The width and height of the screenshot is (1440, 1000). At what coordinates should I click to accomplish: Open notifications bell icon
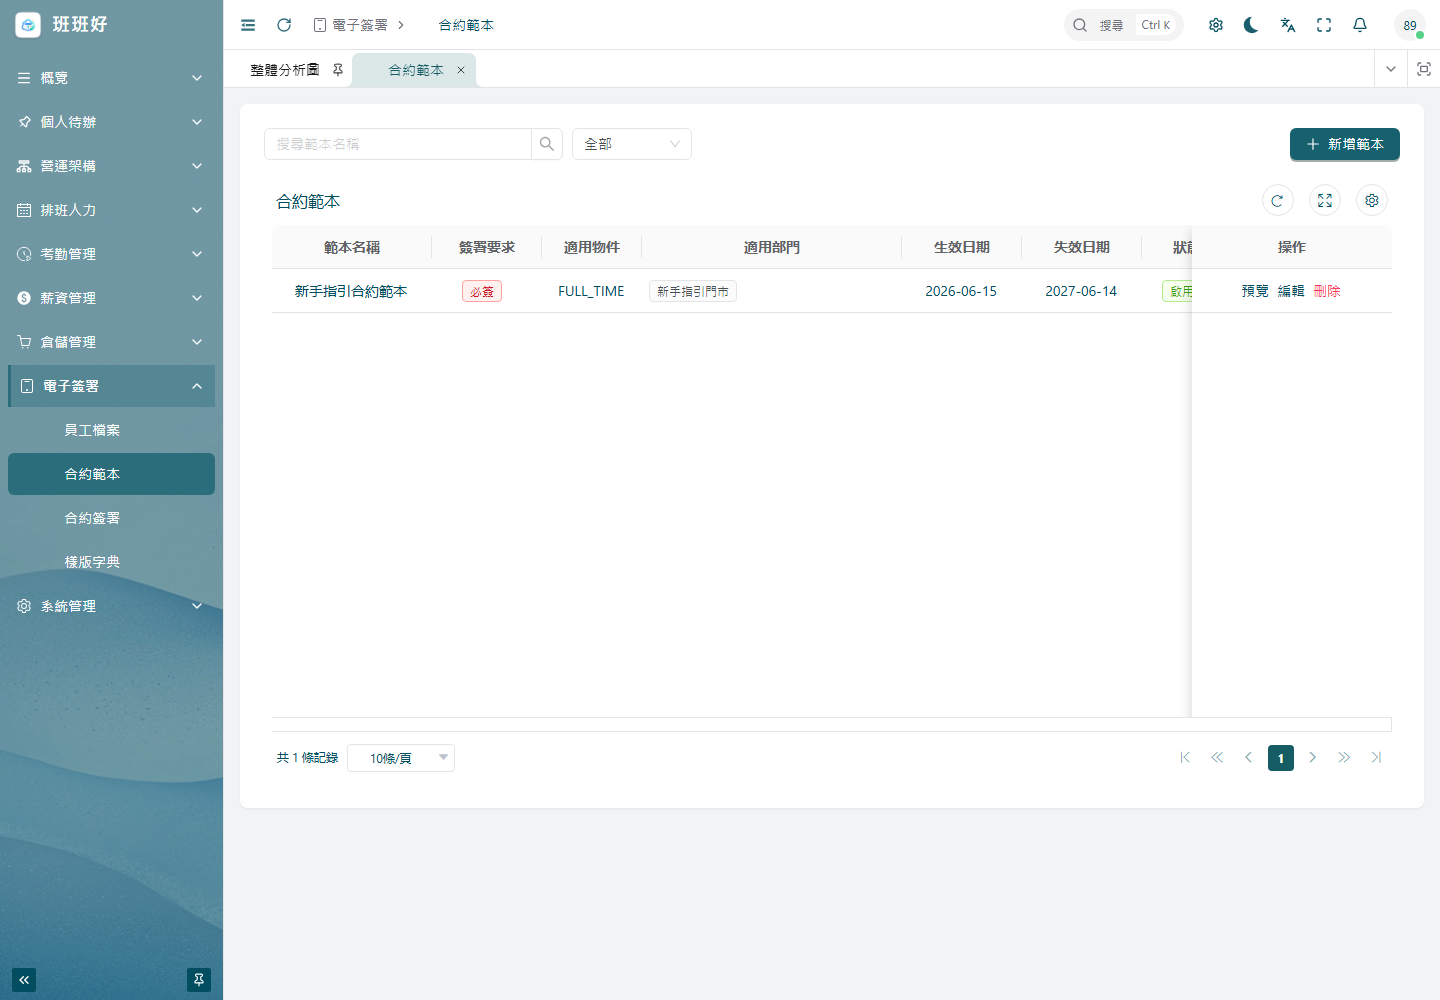coord(1360,25)
